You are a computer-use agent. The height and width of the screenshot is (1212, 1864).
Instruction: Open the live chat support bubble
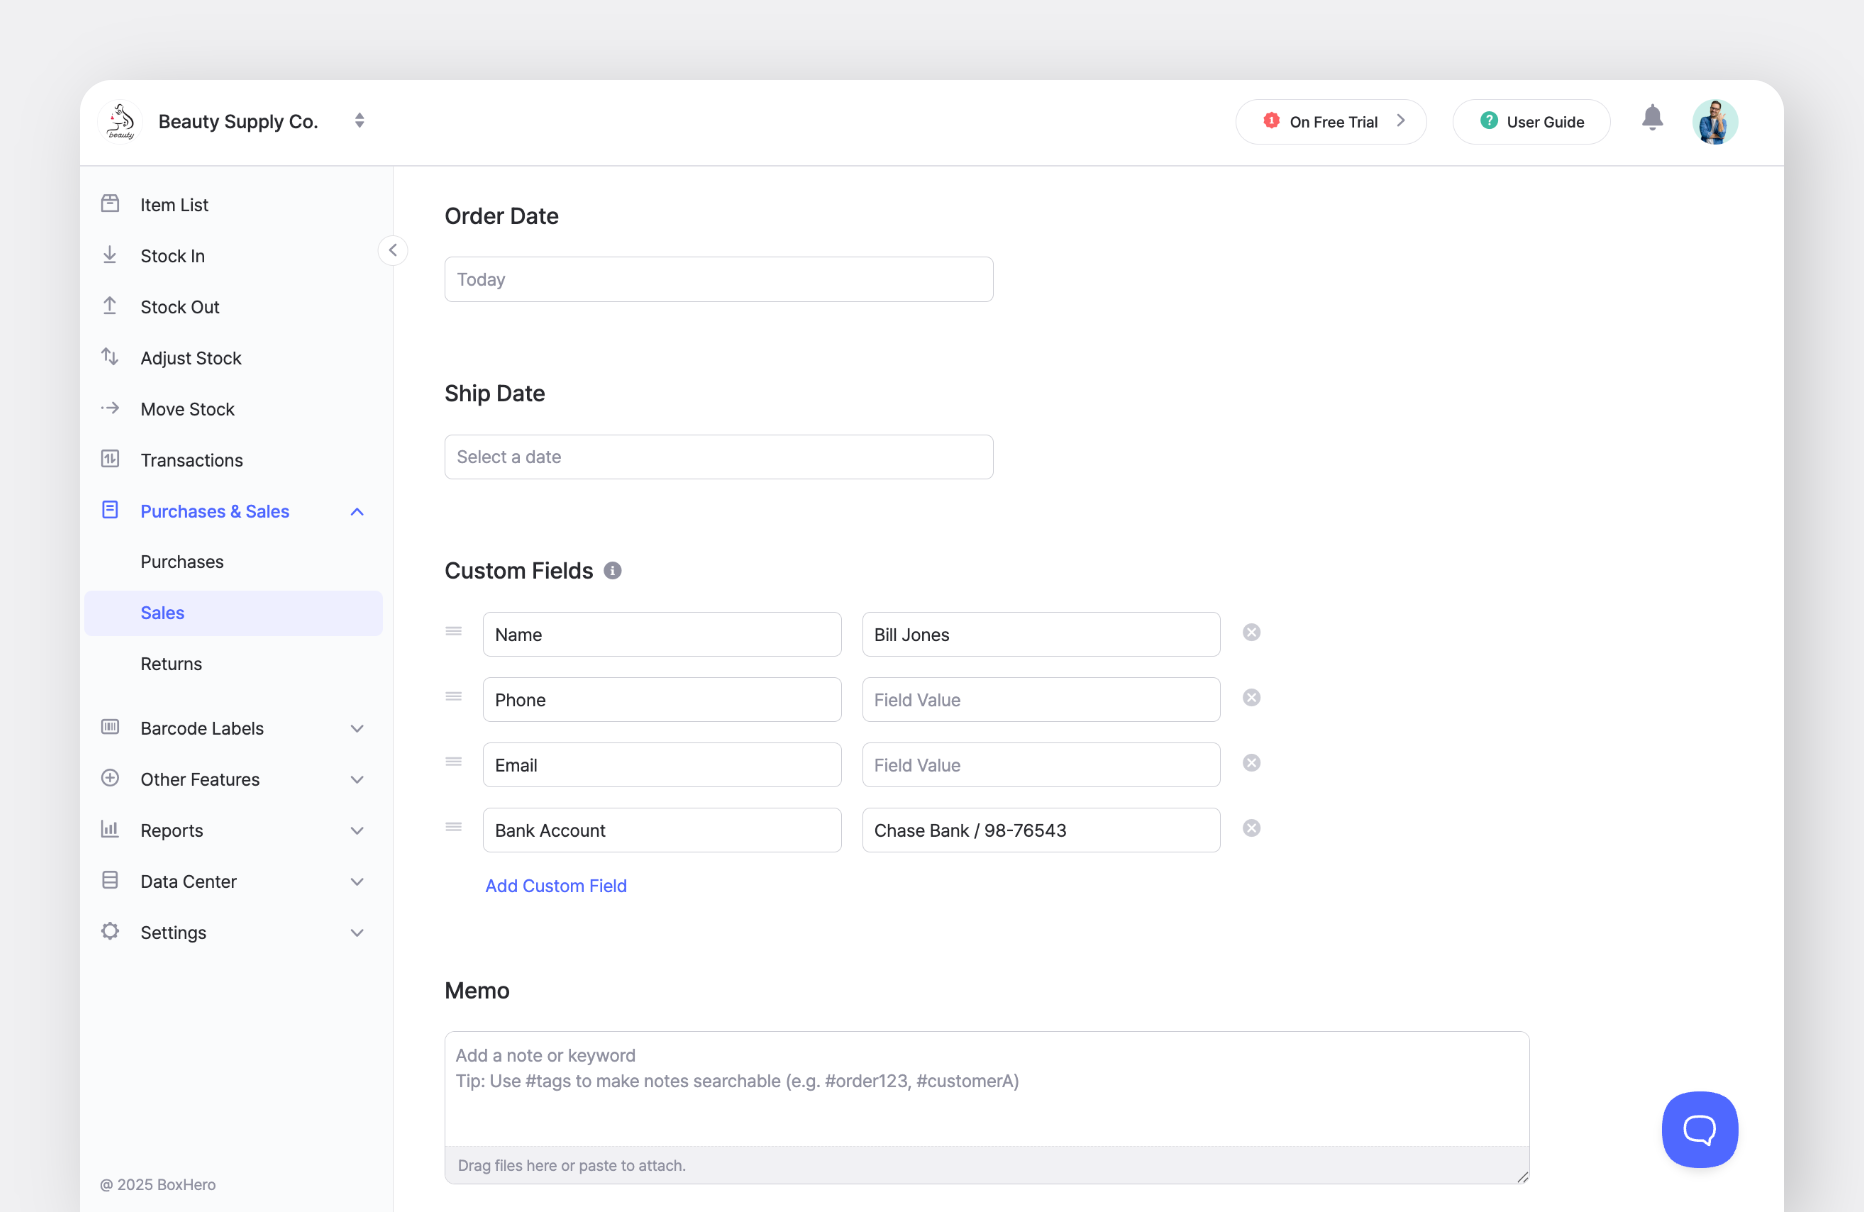[x=1699, y=1129]
